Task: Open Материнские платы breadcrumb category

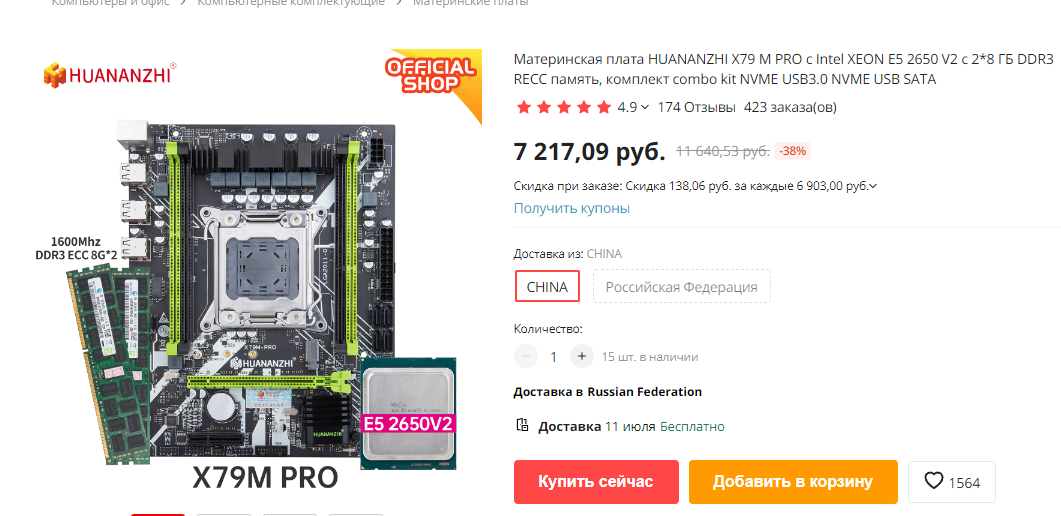Action: tap(471, 3)
